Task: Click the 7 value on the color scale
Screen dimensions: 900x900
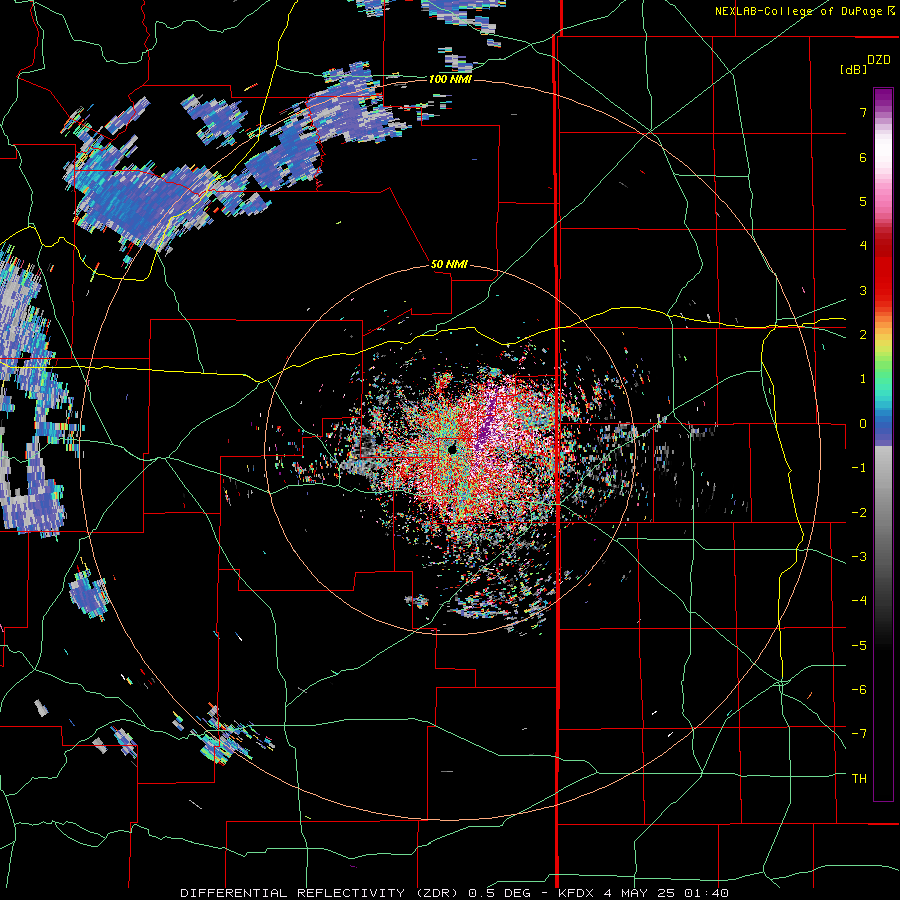Action: (x=863, y=112)
